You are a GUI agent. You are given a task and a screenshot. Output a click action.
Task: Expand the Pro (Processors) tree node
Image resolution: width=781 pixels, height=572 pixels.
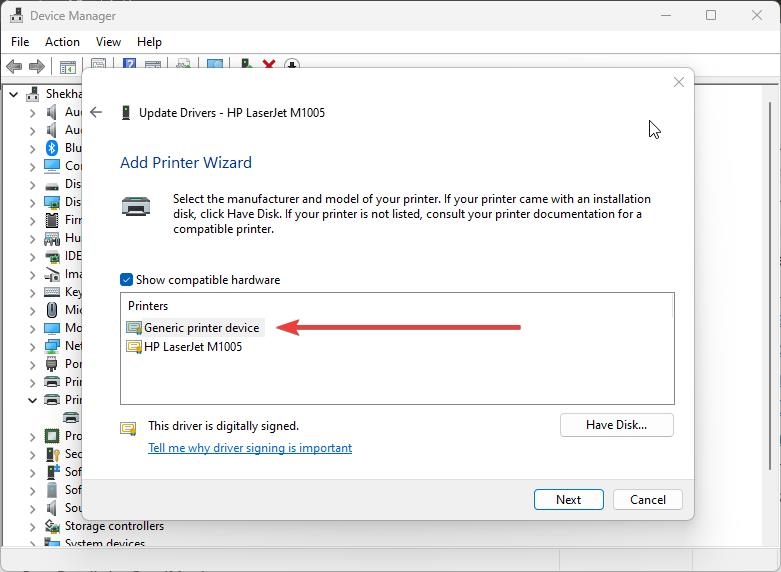[x=32, y=436]
